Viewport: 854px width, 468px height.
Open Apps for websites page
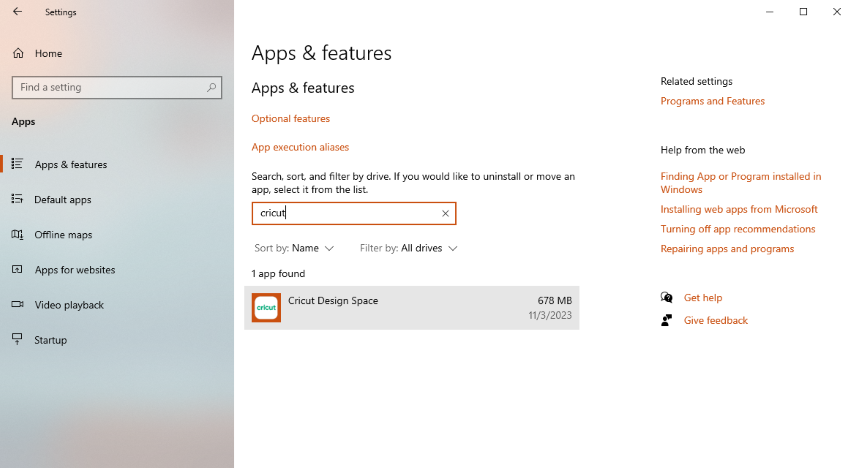[x=75, y=270]
